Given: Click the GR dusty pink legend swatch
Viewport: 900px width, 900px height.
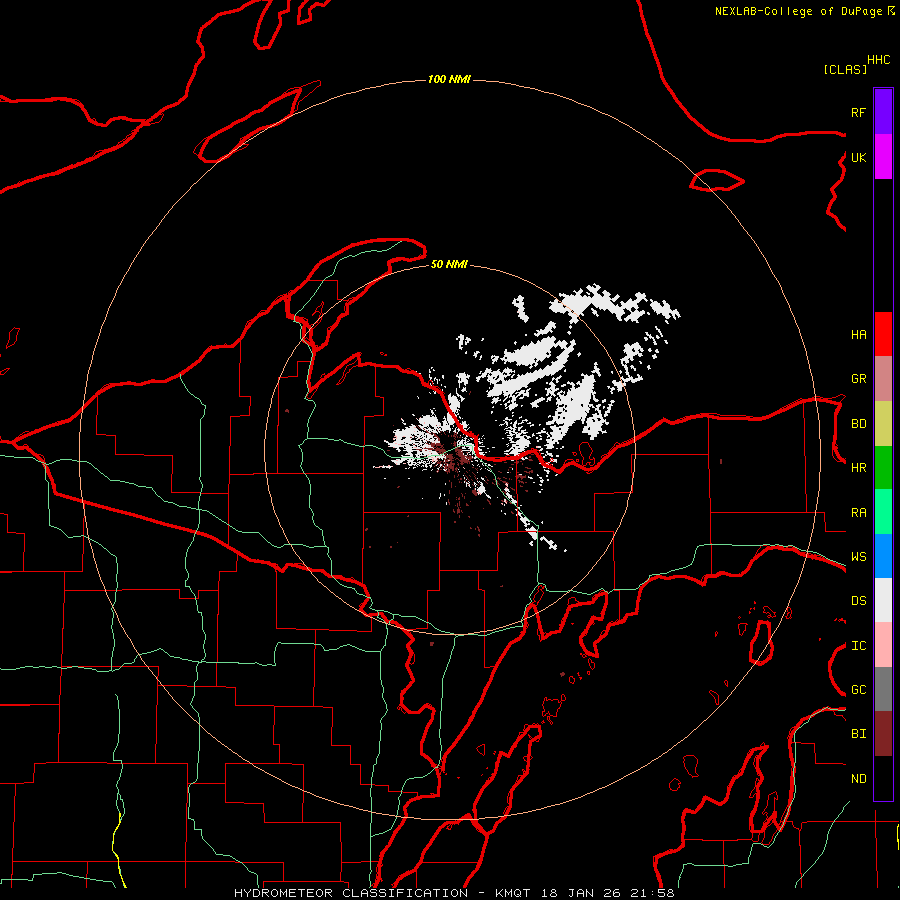Looking at the screenshot, I should click(x=883, y=379).
